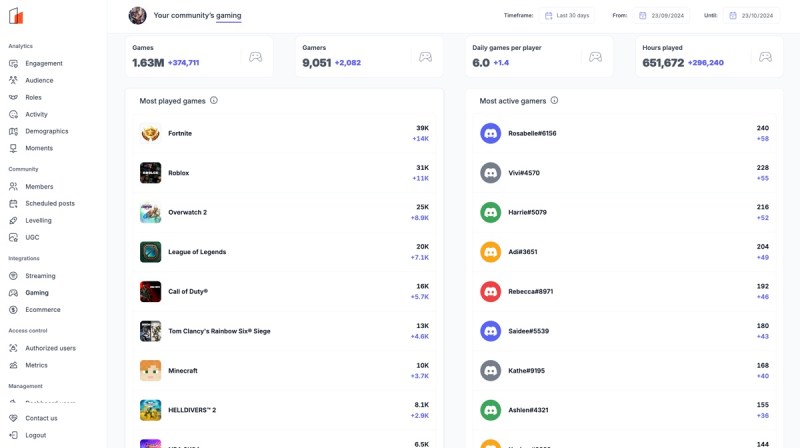Click the Streaming sidebar icon
The height and width of the screenshot is (448, 800).
click(13, 276)
